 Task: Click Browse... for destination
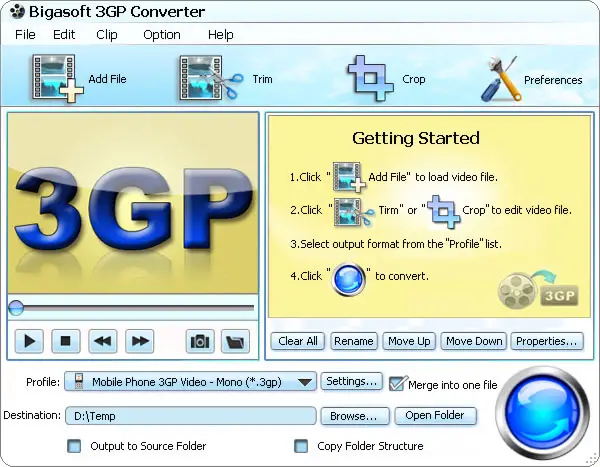coord(354,416)
